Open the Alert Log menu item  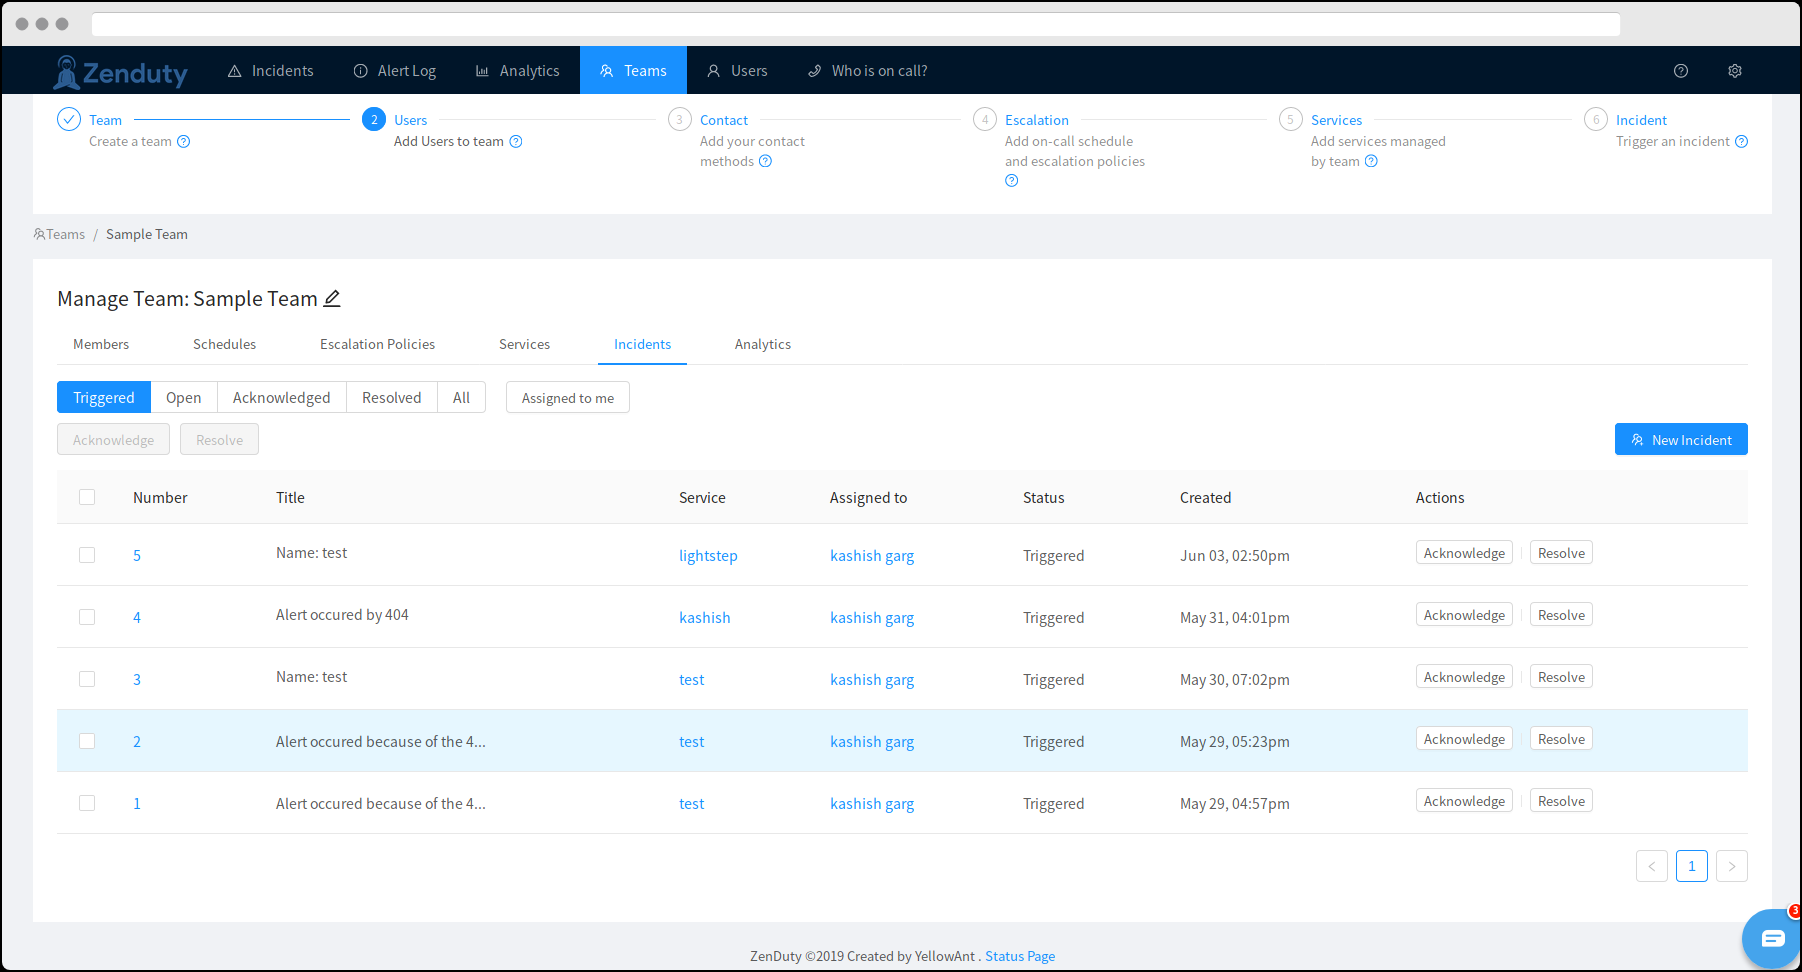pyautogui.click(x=395, y=71)
